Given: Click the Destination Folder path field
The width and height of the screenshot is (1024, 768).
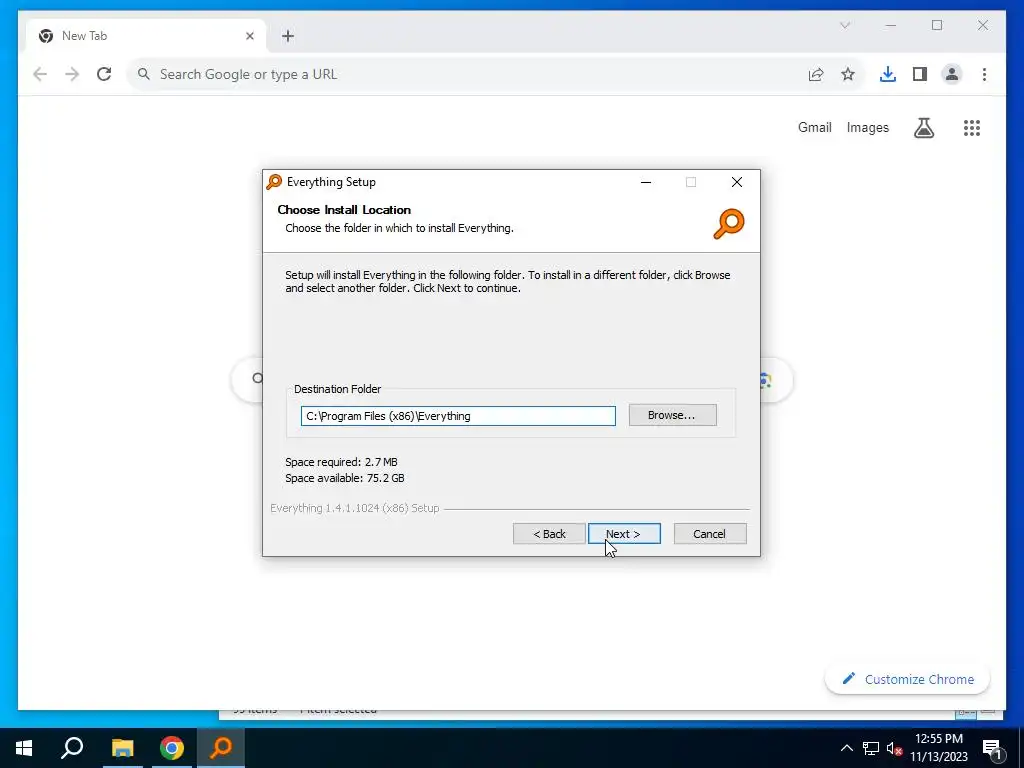Looking at the screenshot, I should [x=458, y=416].
